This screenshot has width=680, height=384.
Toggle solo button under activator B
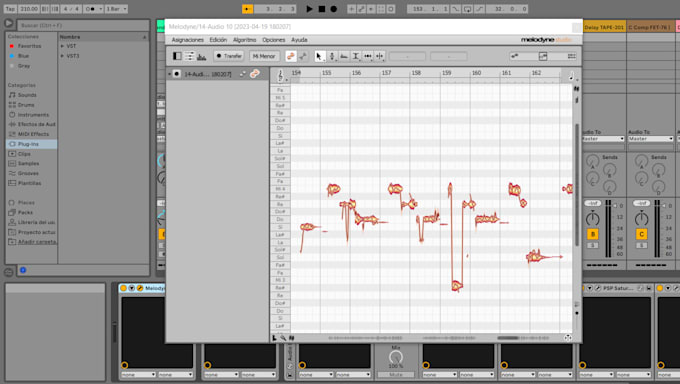coord(593,246)
